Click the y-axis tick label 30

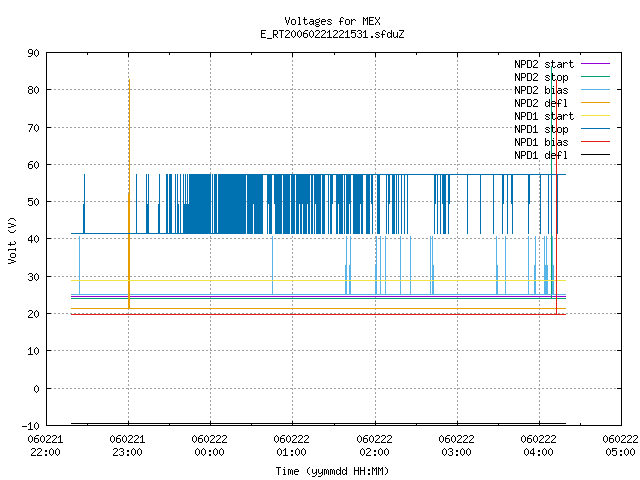pyautogui.click(x=33, y=277)
